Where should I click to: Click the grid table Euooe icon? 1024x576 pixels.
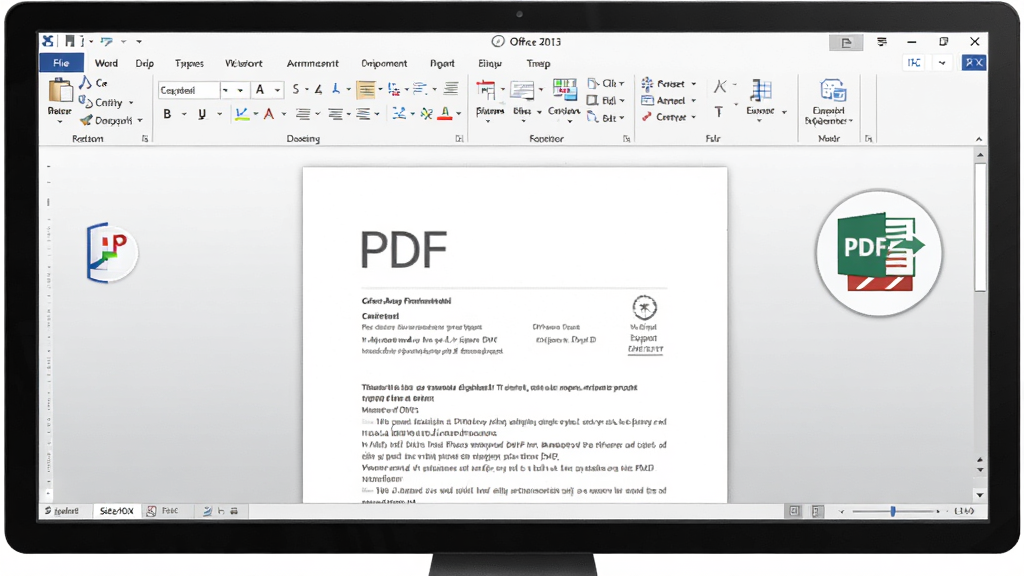tap(761, 90)
